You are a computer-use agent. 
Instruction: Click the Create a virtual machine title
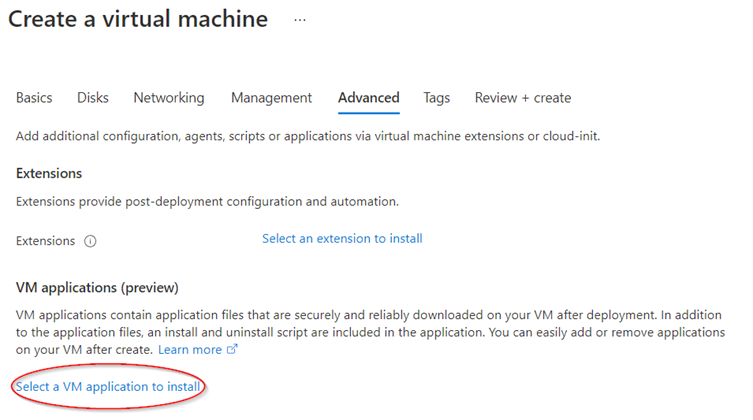point(138,19)
